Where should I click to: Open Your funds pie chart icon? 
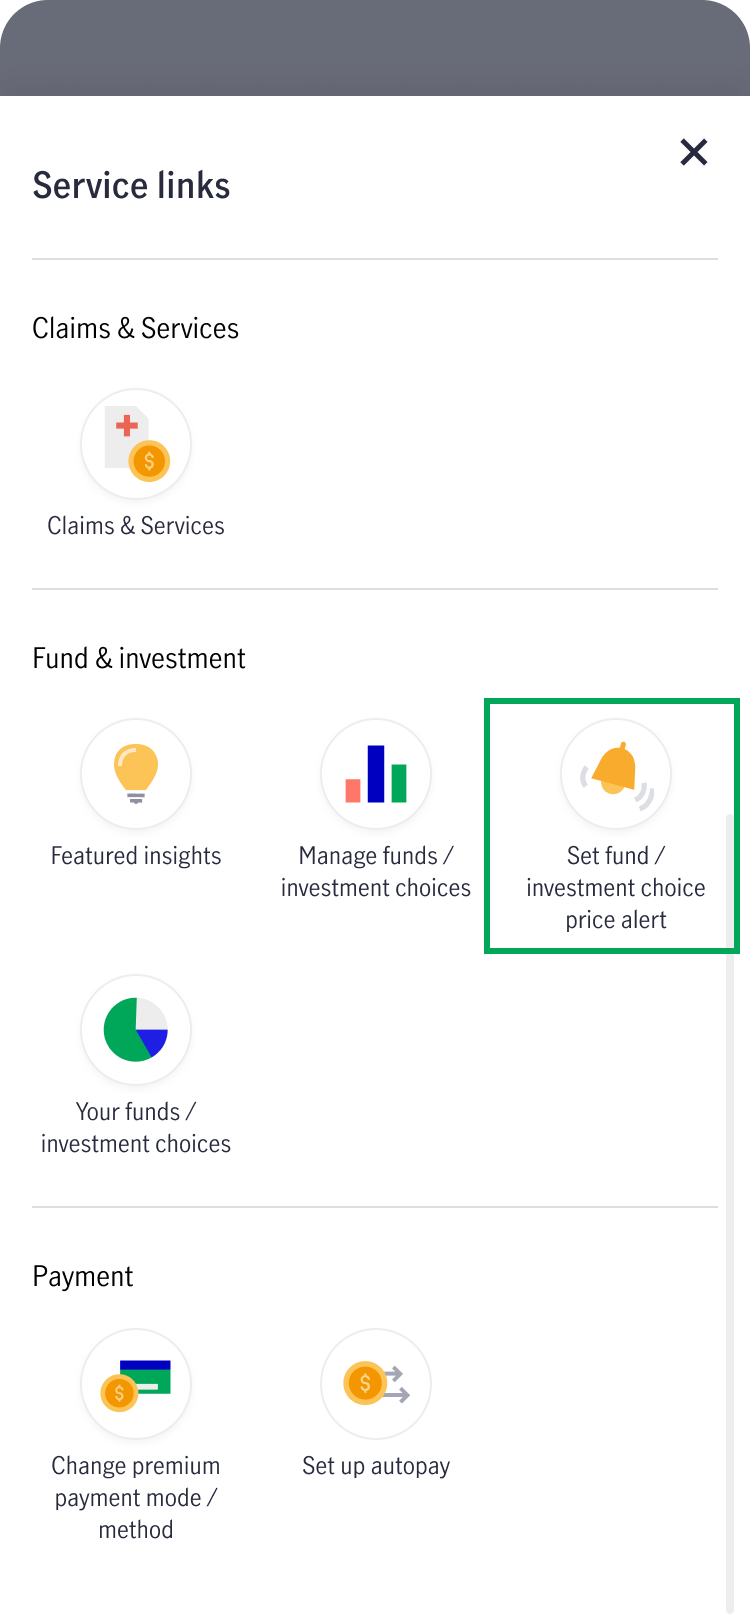click(136, 1030)
